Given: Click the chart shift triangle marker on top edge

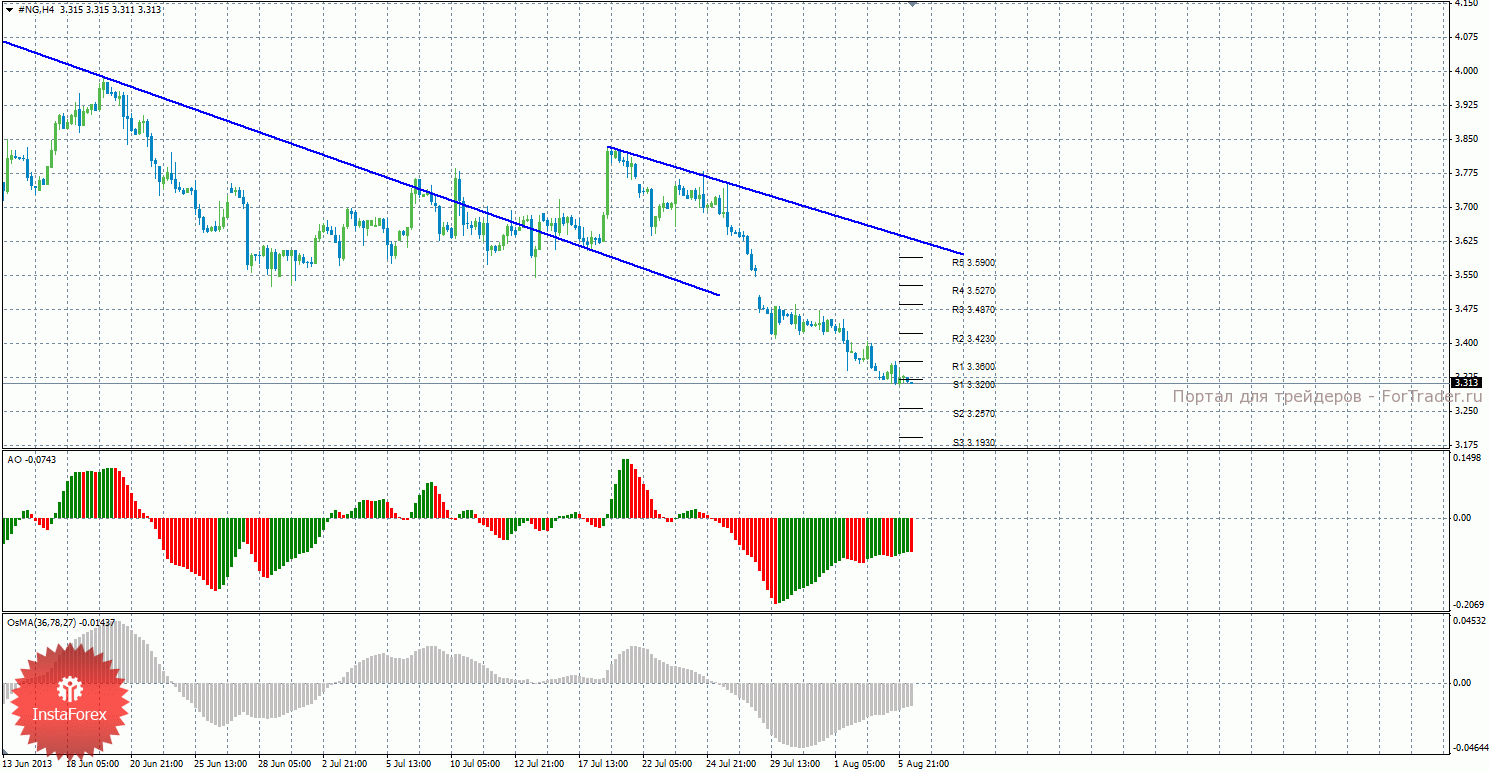Looking at the screenshot, I should [x=911, y=4].
